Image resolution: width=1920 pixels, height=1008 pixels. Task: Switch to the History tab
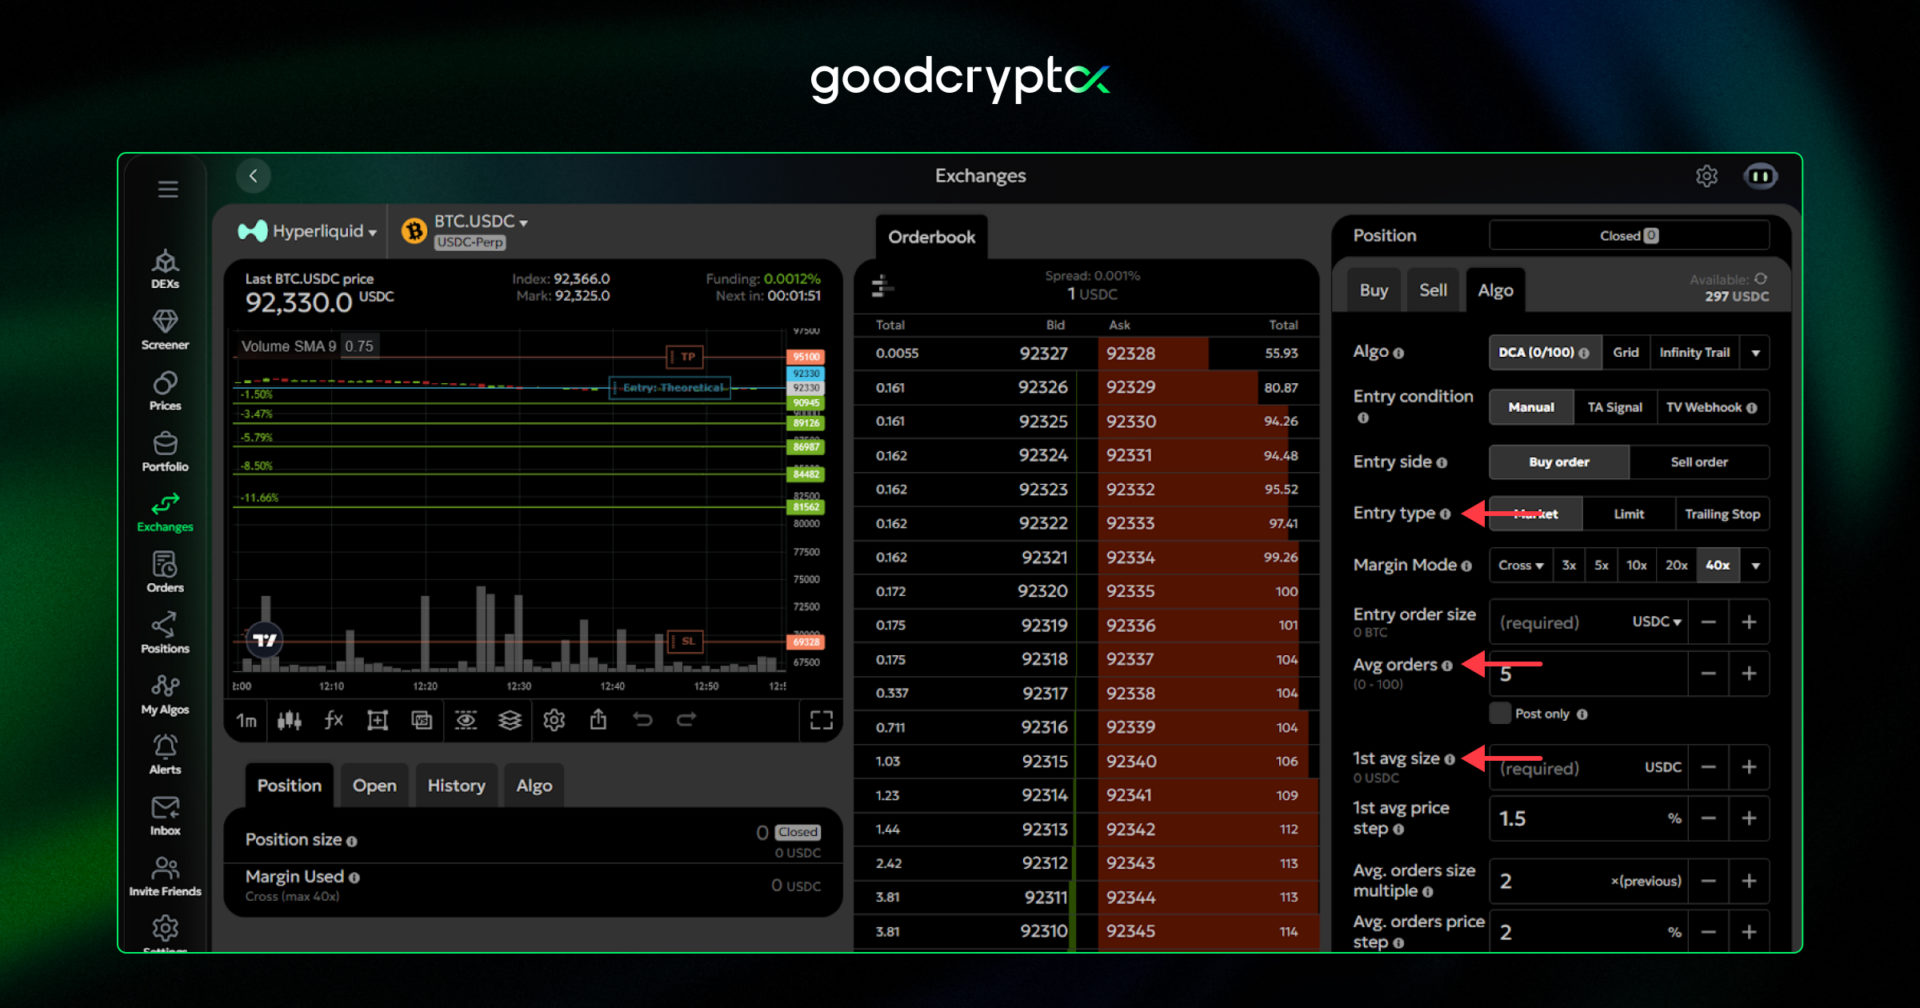pos(456,786)
